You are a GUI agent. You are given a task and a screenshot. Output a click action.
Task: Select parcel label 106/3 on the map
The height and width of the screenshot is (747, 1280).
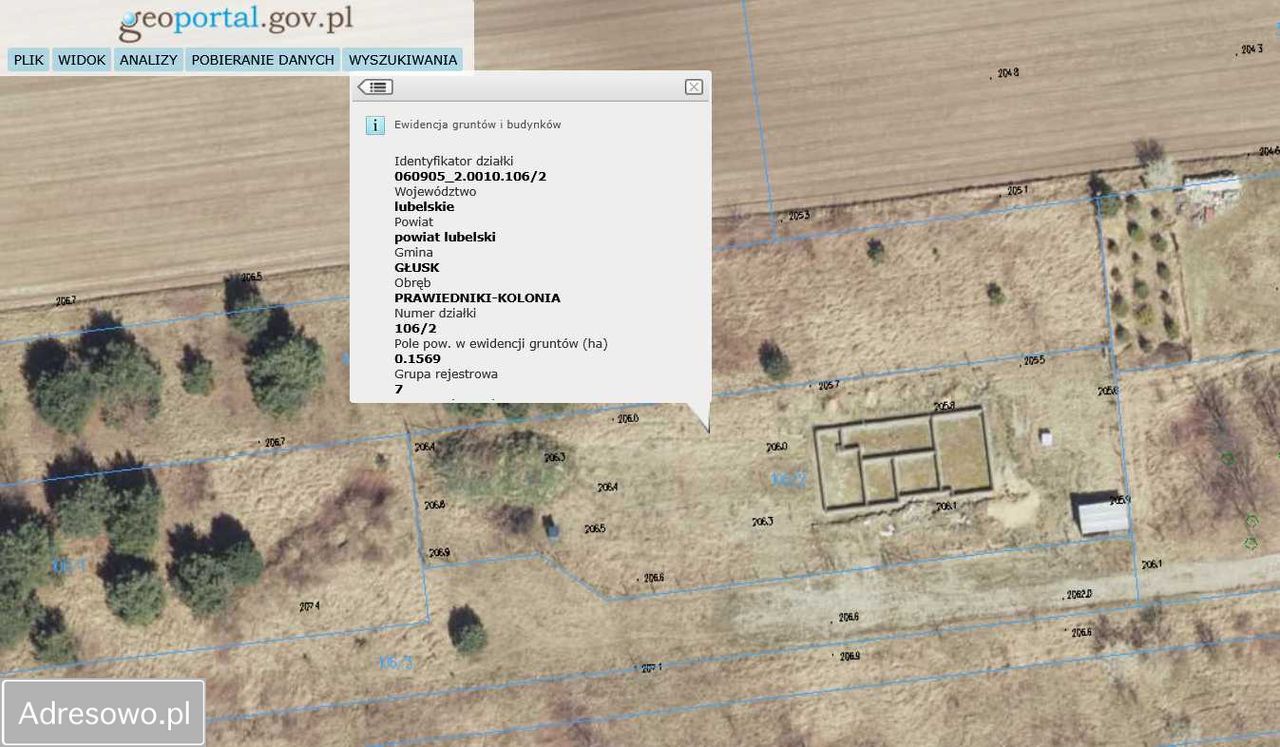(395, 662)
